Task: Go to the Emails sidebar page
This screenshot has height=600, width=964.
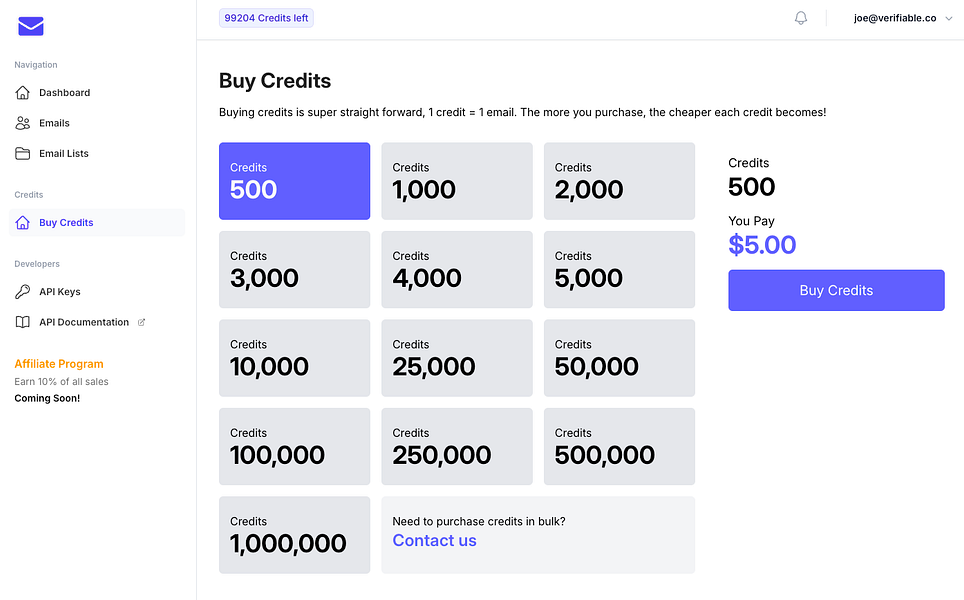Action: pos(54,123)
